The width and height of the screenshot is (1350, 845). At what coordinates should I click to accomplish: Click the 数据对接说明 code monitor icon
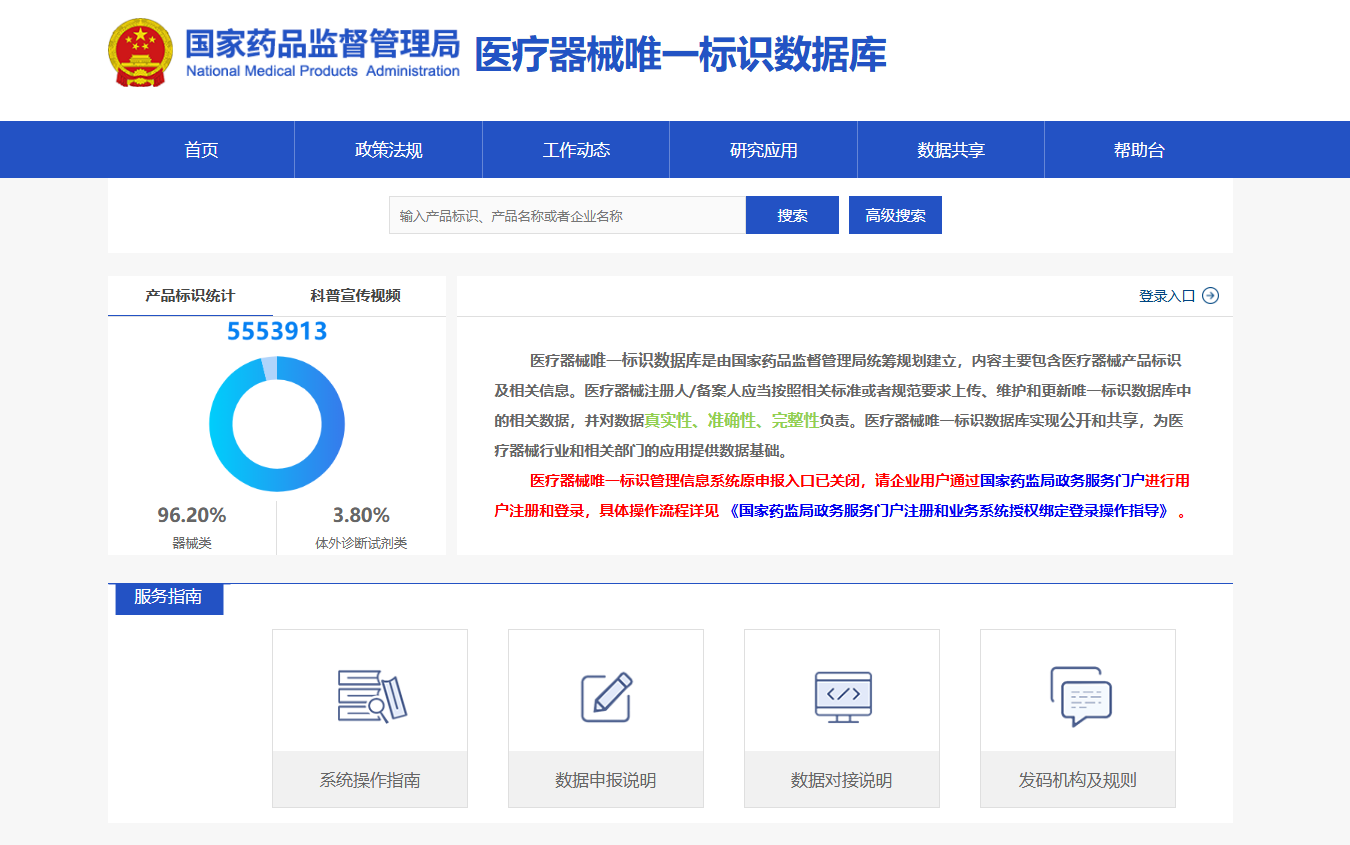842,695
